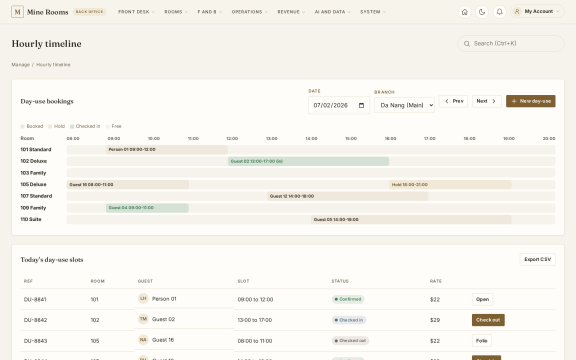Viewport: 576px width, 360px height.
Task: Click the Status column header
Action: coord(340,281)
